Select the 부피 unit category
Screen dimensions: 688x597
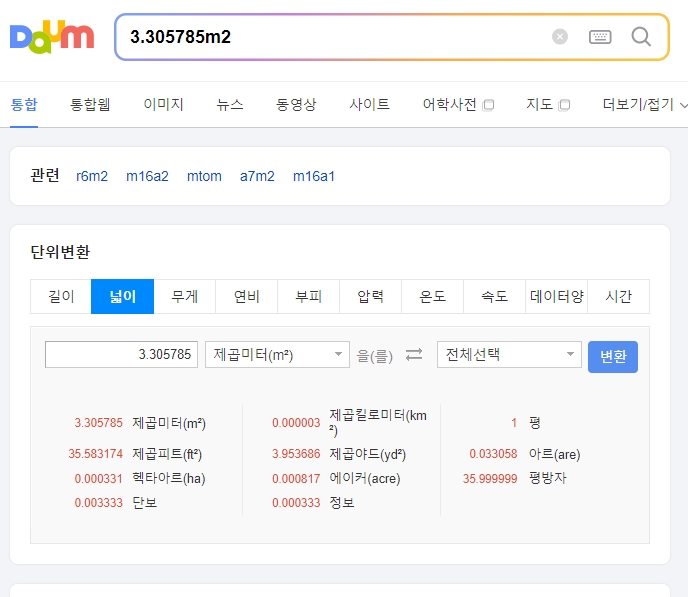click(308, 297)
